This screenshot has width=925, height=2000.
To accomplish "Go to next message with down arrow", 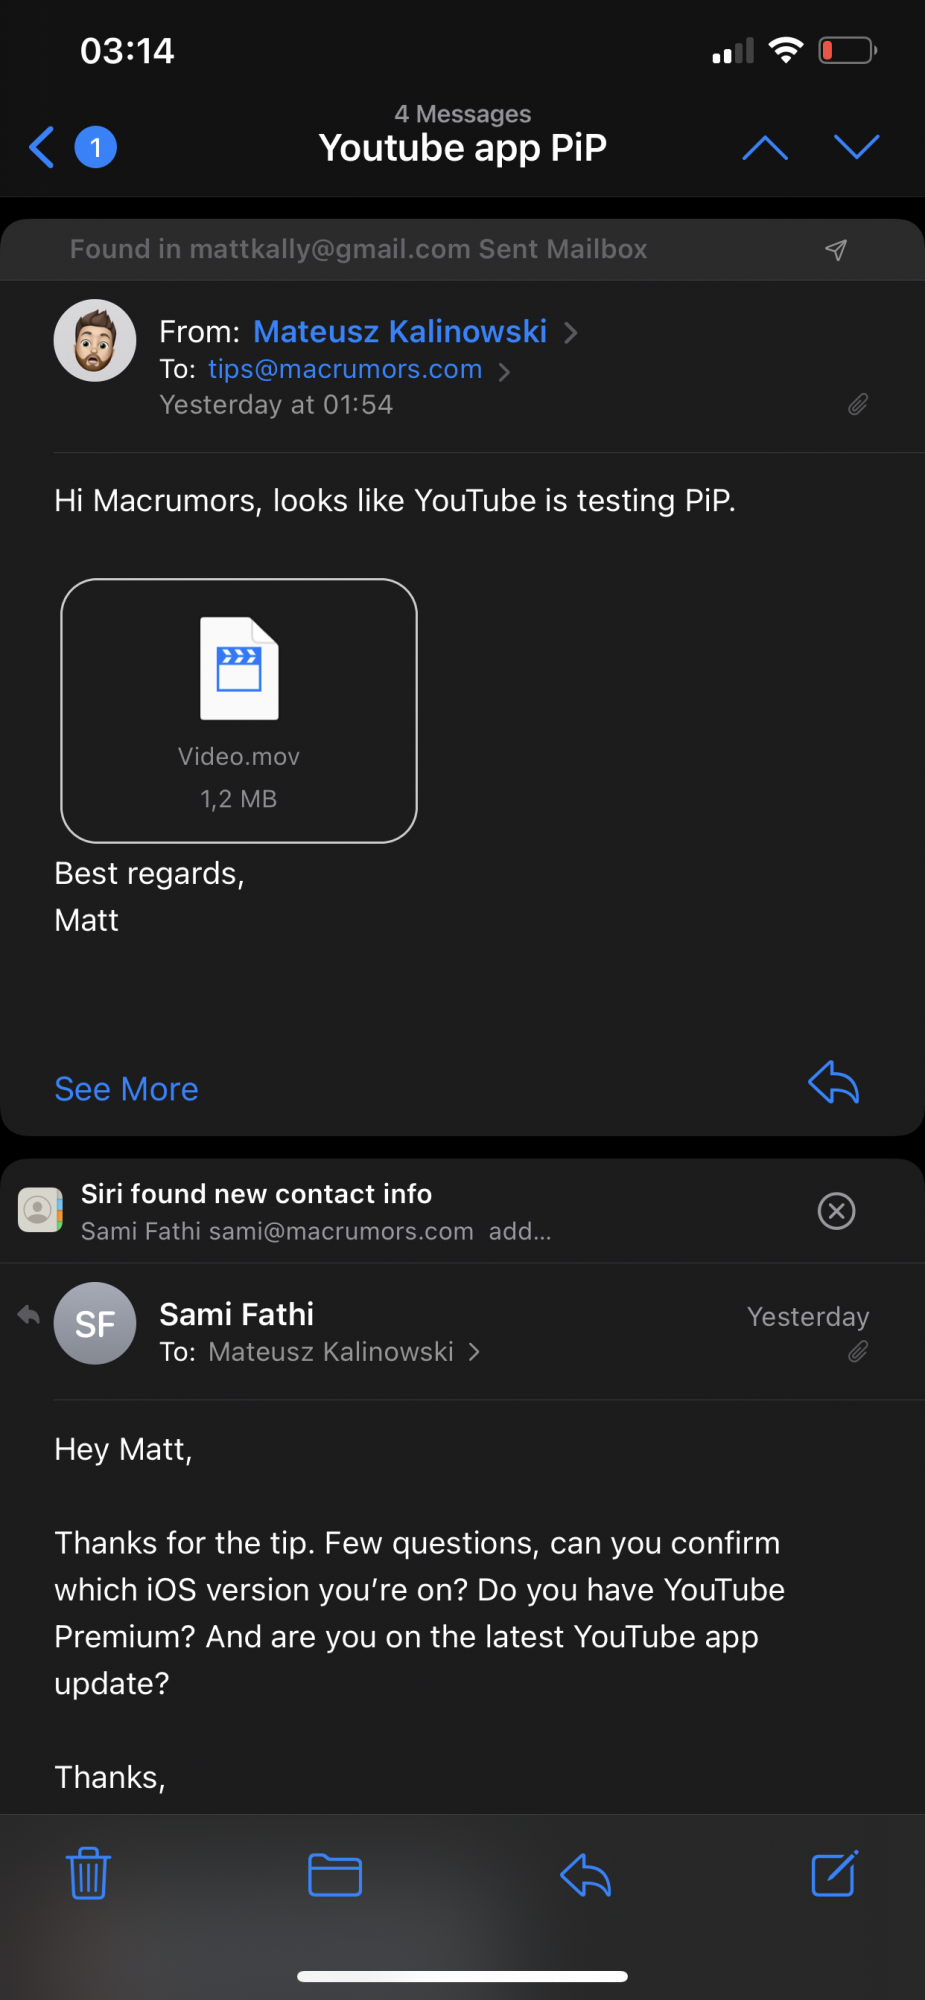I will pos(857,147).
